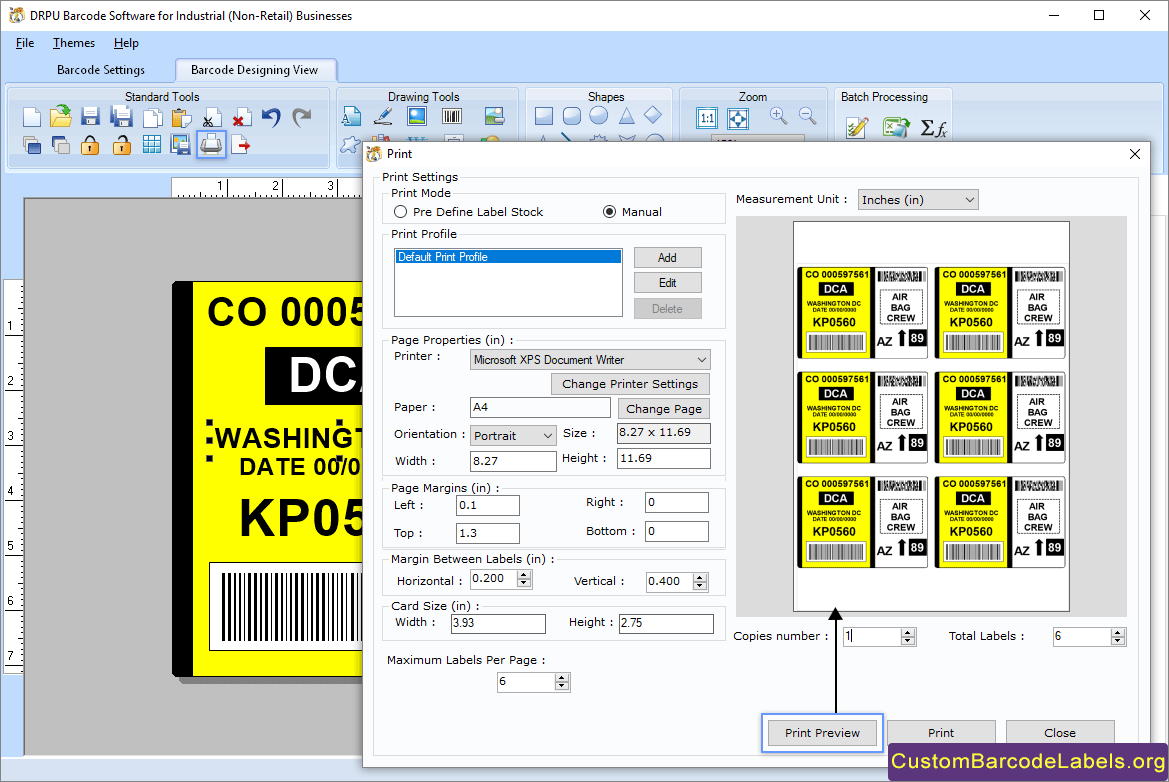
Task: Click Edit print profile button
Action: [667, 283]
